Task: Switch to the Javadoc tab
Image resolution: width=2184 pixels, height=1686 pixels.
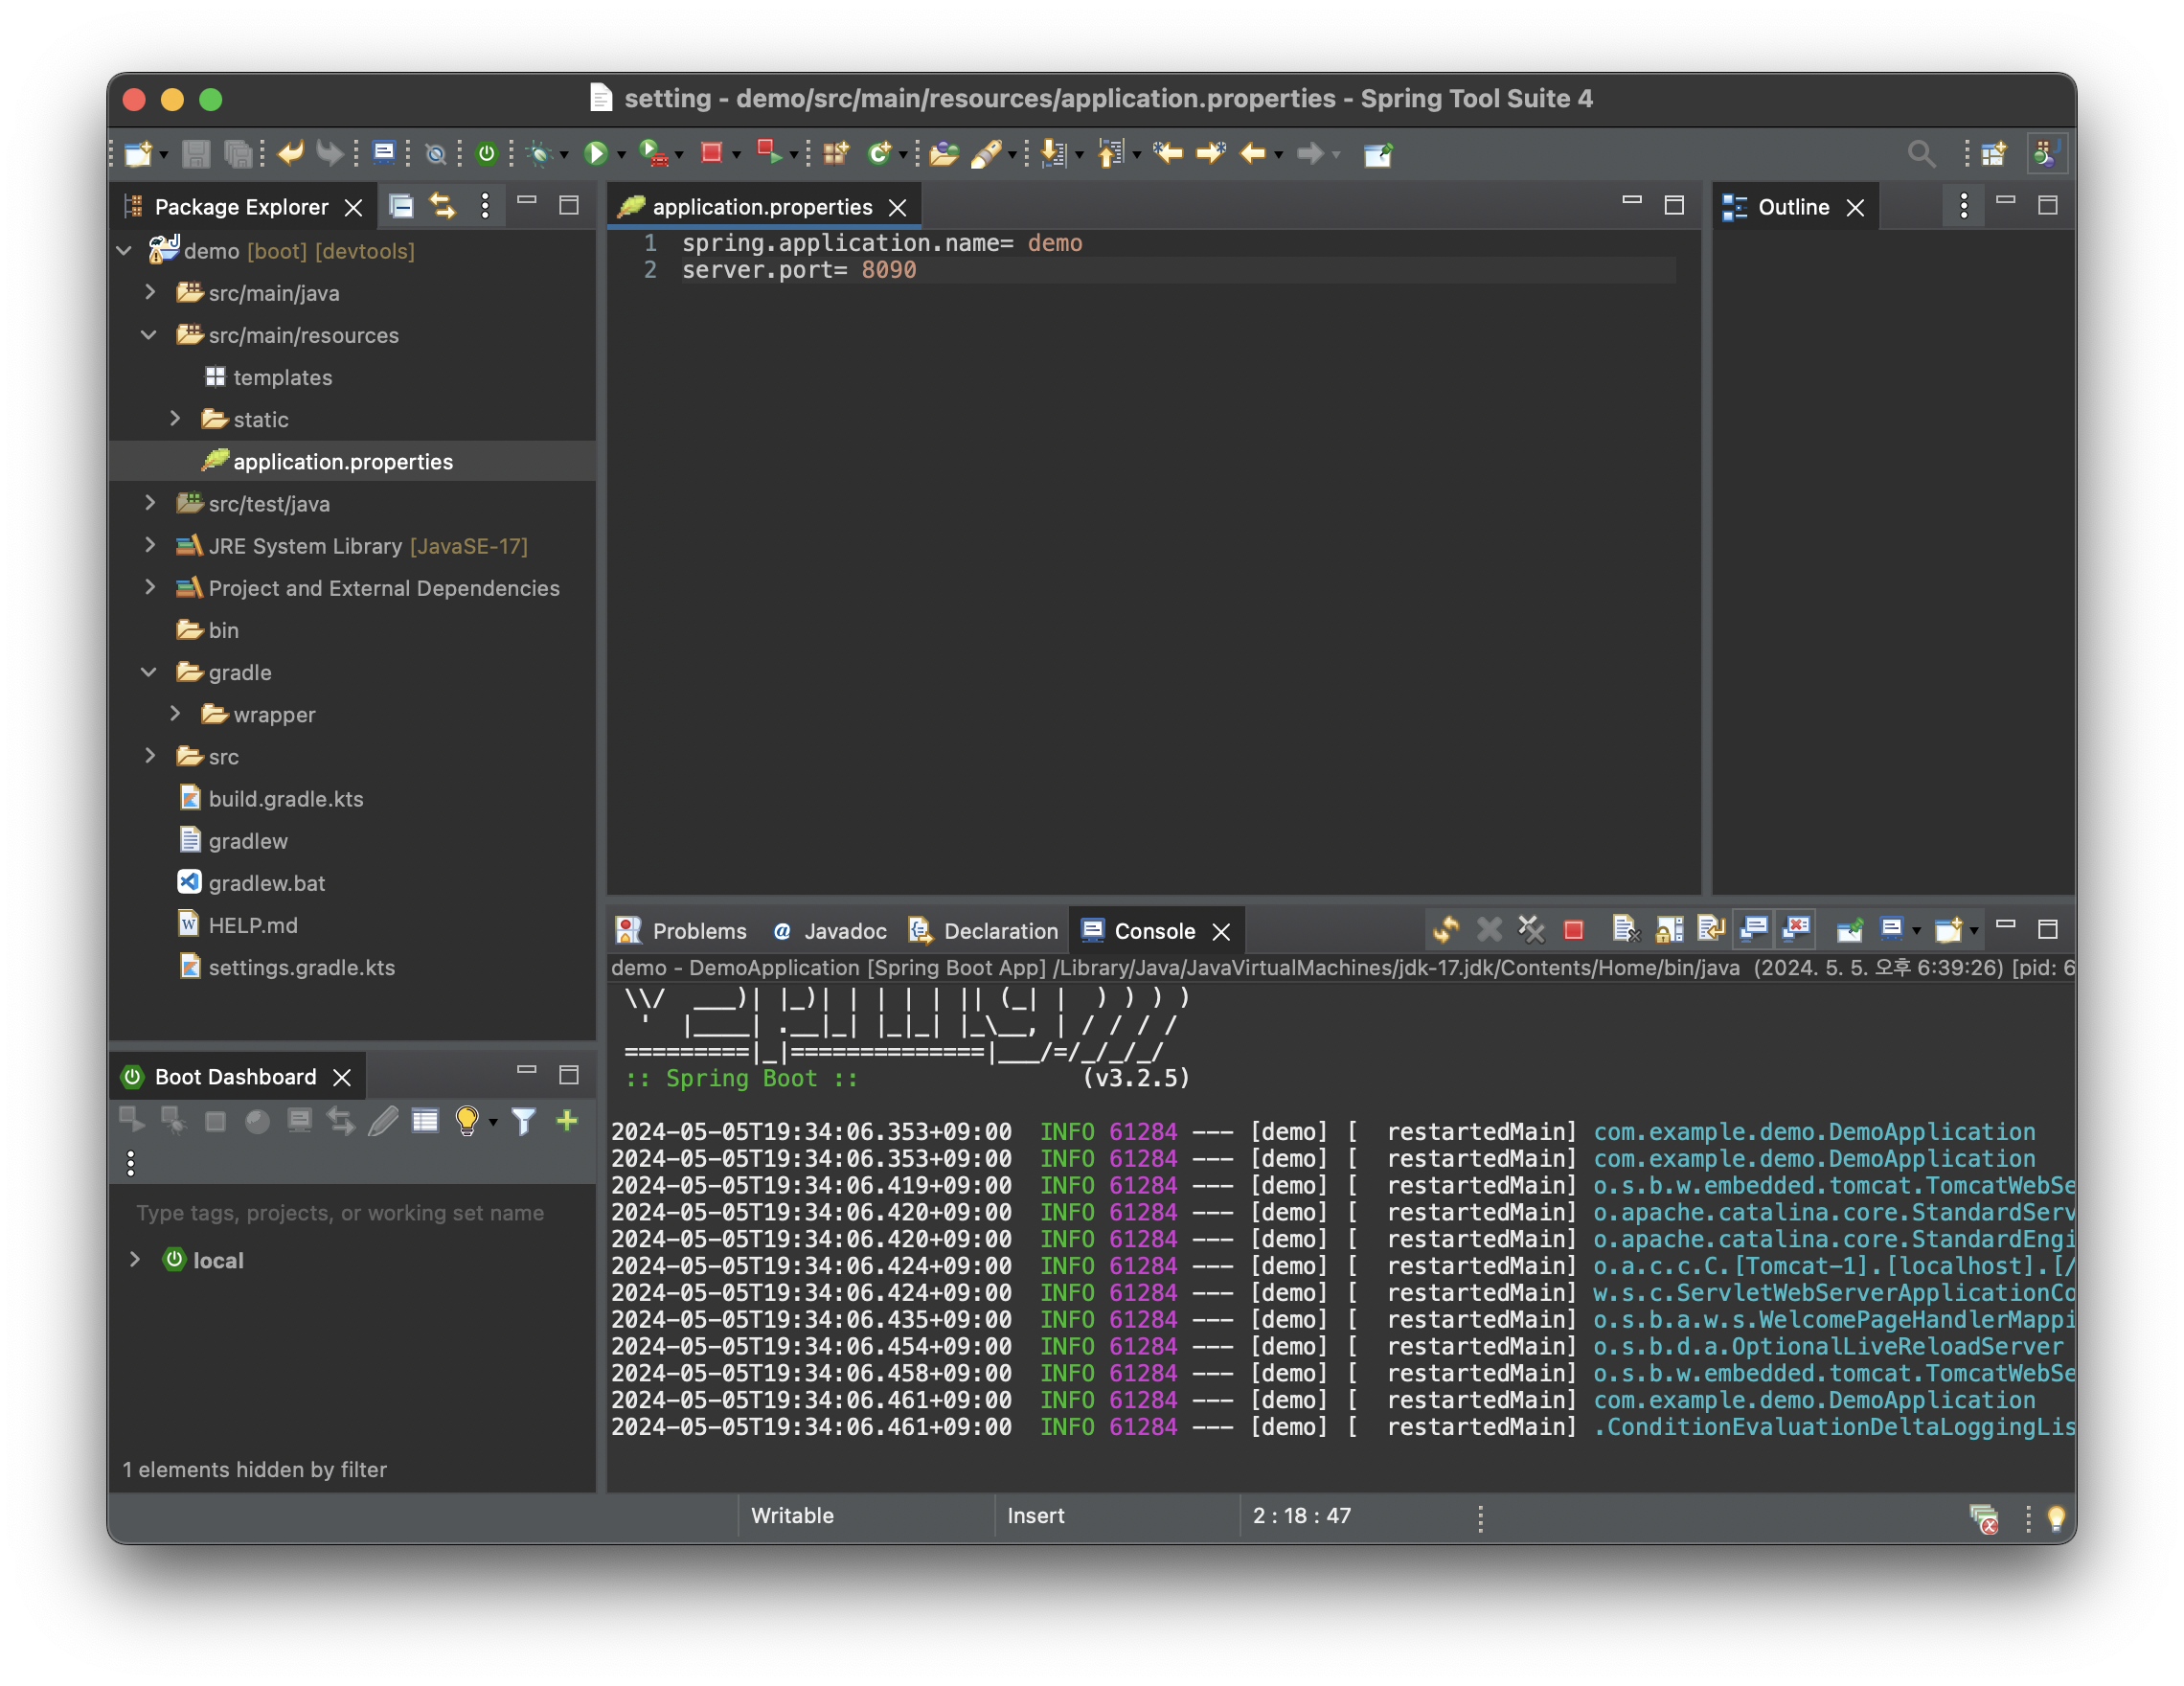Action: (x=830, y=931)
